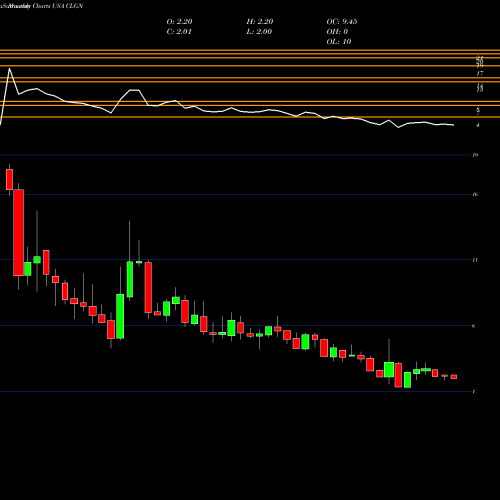Image resolution: width=500 pixels, height=500 pixels.
Task: Click the 'OL: 10' reading
Action: coord(339,42)
